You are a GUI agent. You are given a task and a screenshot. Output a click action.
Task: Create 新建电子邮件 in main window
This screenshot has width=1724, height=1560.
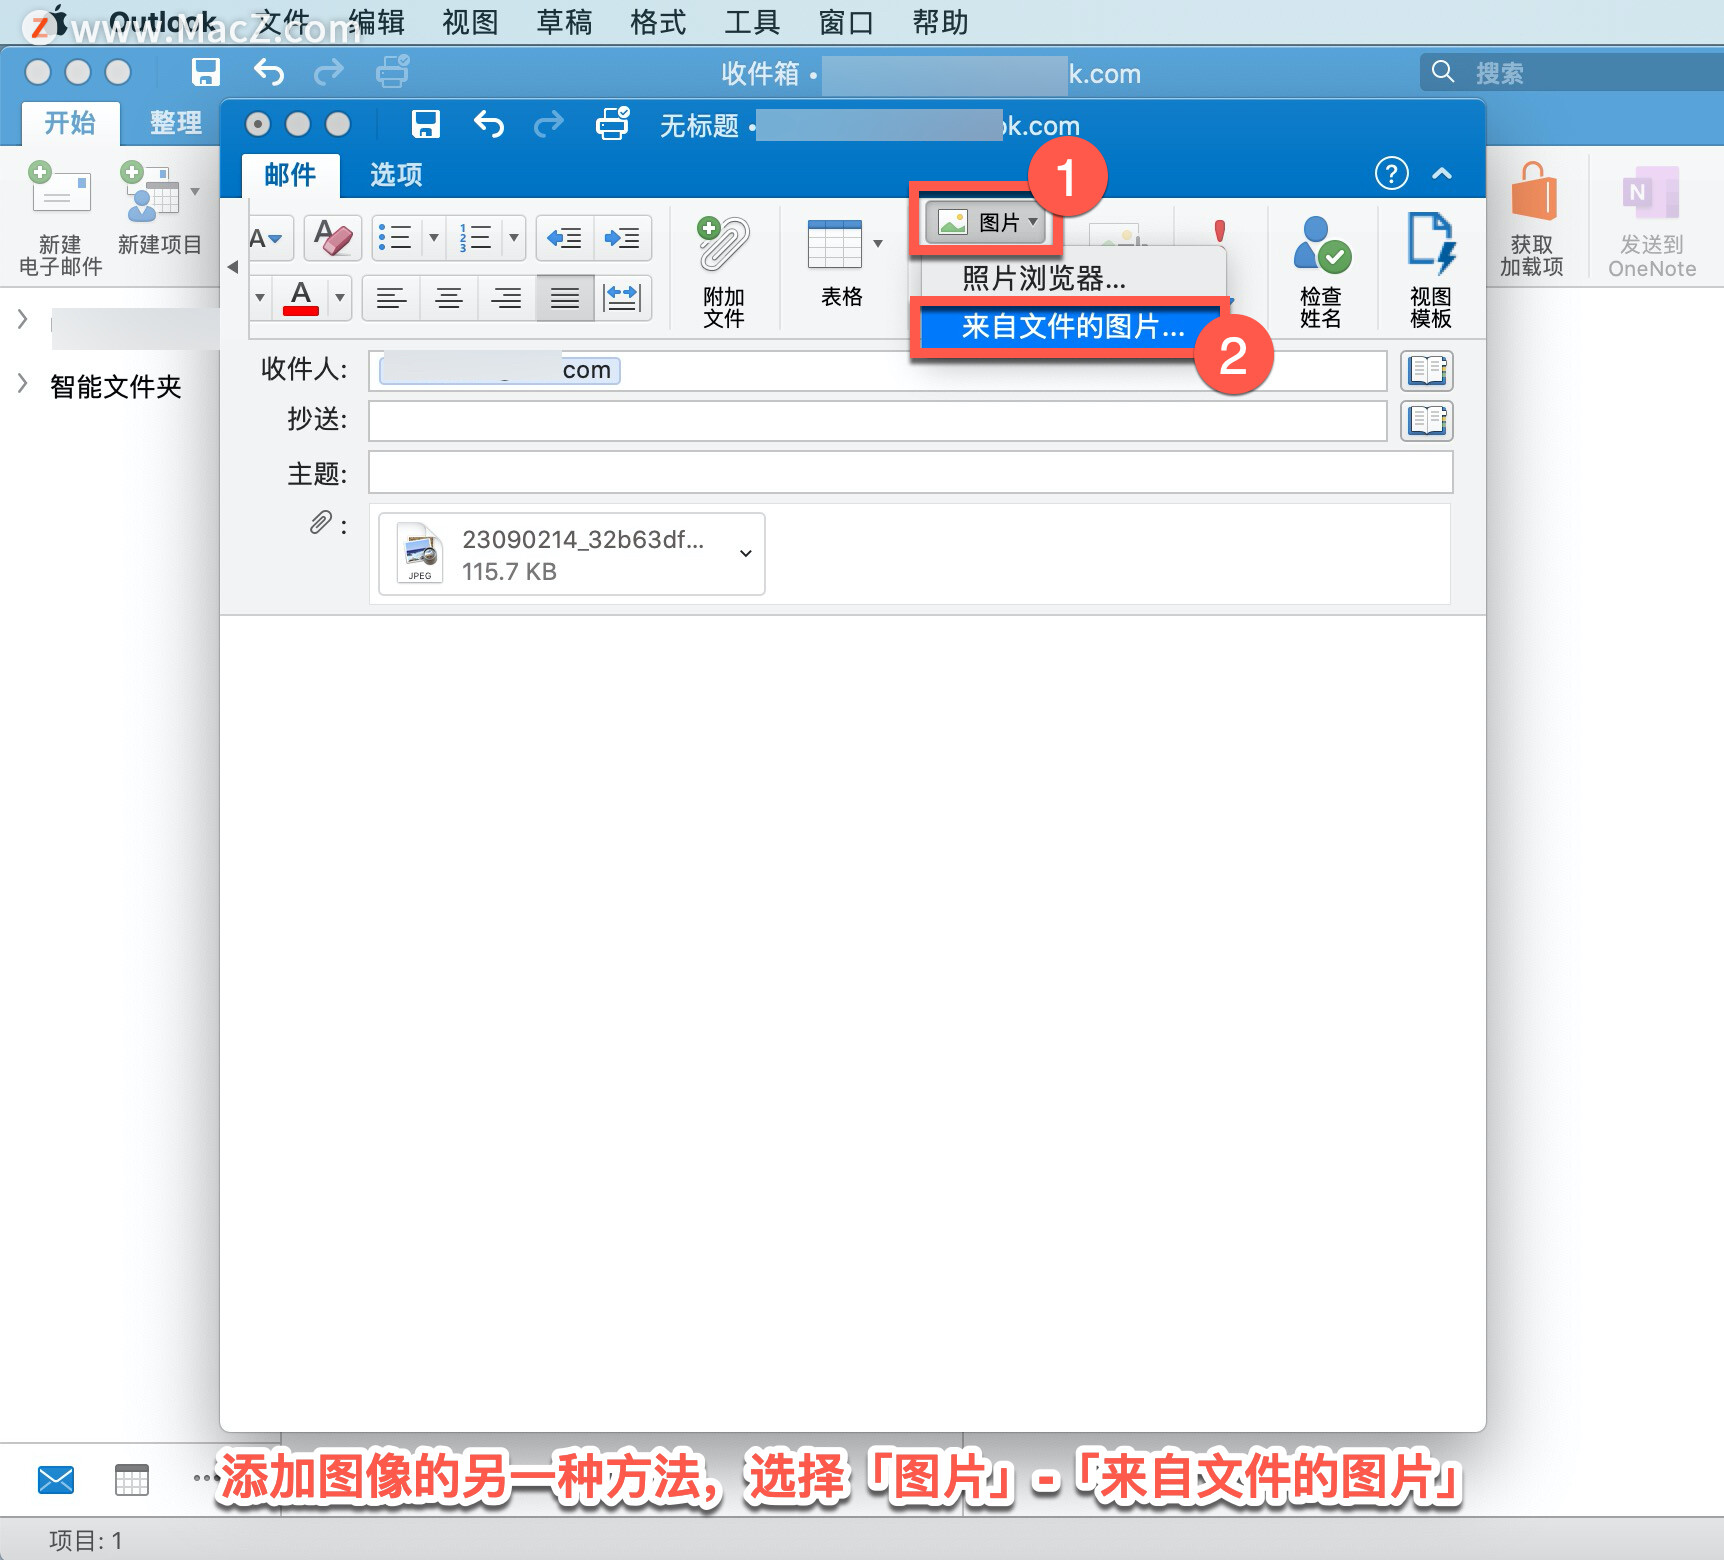coord(60,218)
